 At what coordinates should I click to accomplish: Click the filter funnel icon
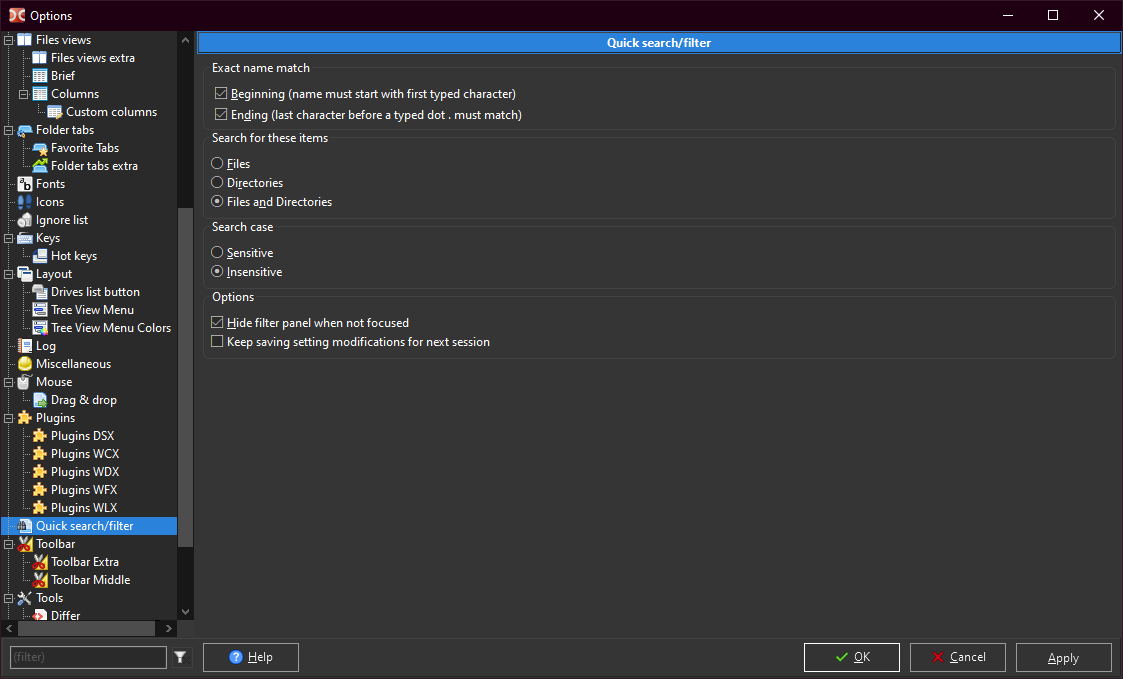click(x=180, y=657)
